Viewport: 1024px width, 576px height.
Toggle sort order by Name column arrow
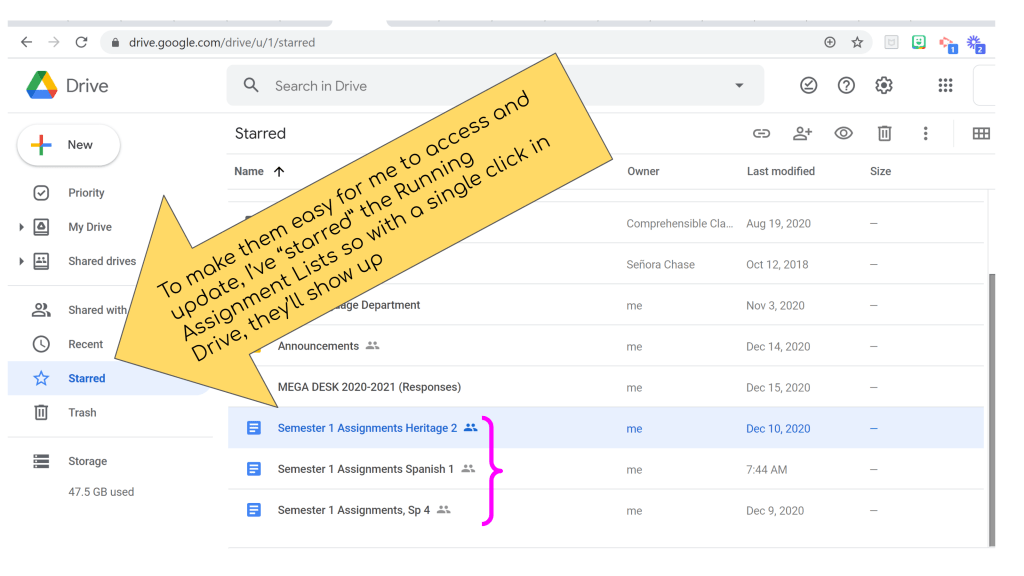coord(279,172)
